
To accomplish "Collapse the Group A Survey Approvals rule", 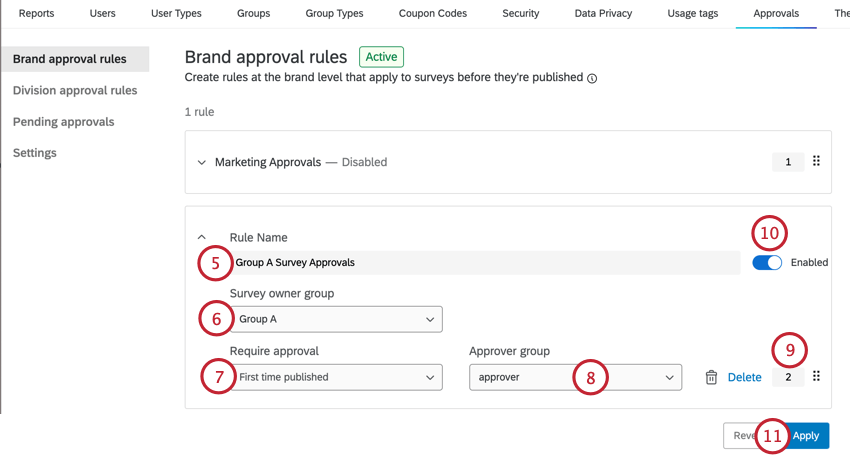I will [201, 238].
